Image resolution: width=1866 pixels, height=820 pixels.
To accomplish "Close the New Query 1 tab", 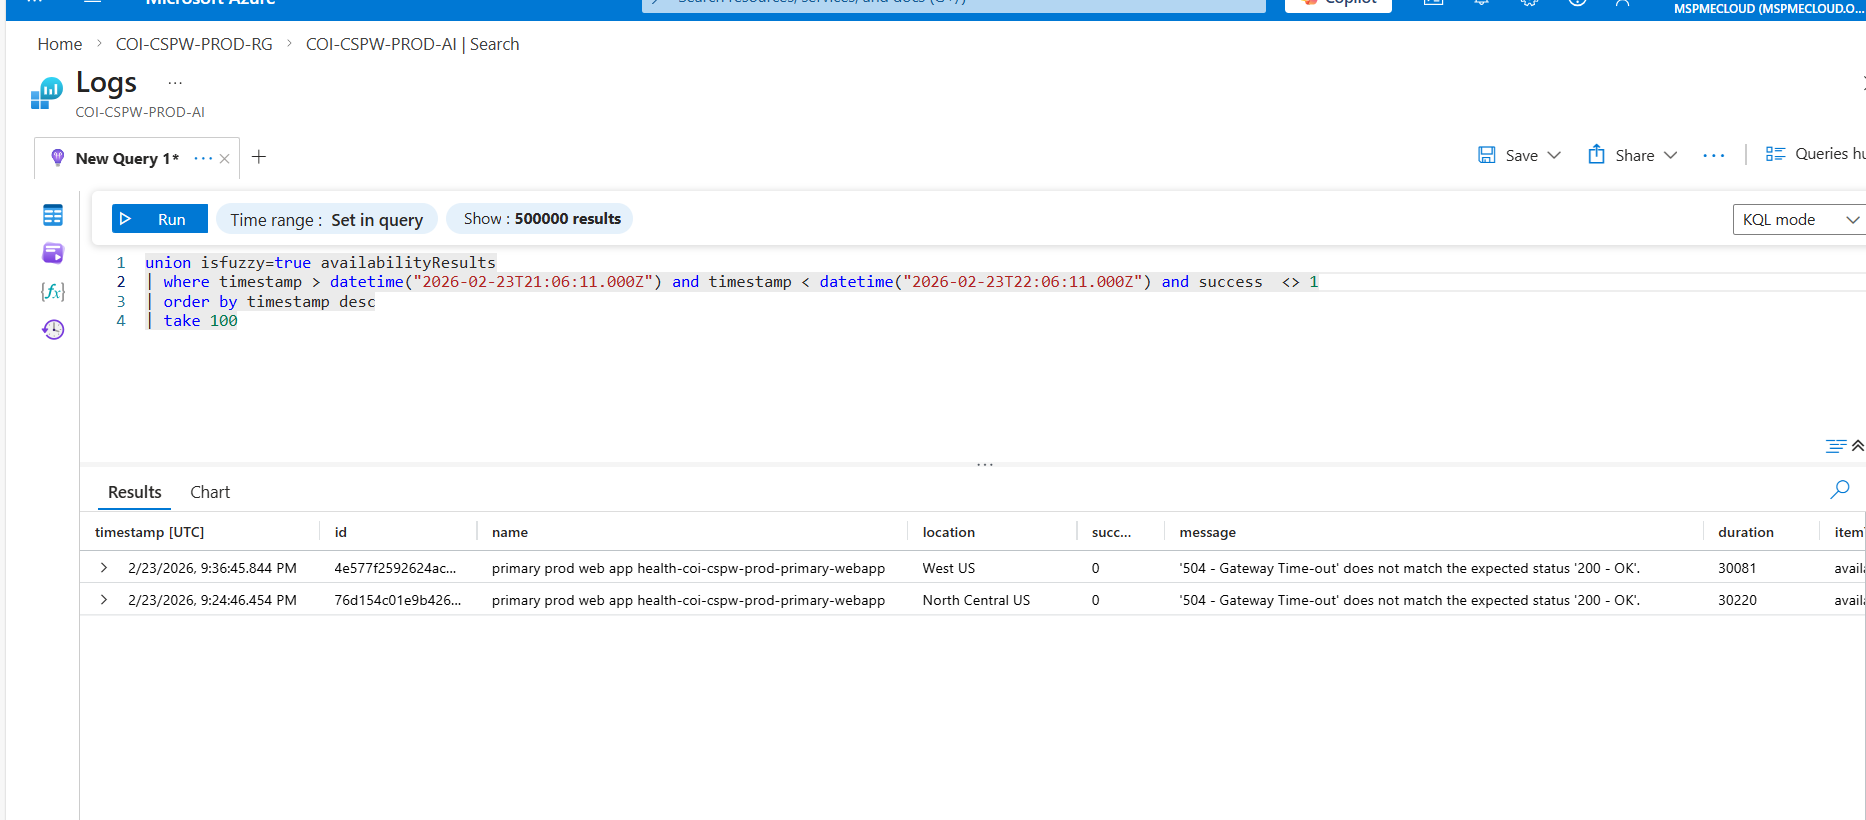I will click(x=225, y=158).
